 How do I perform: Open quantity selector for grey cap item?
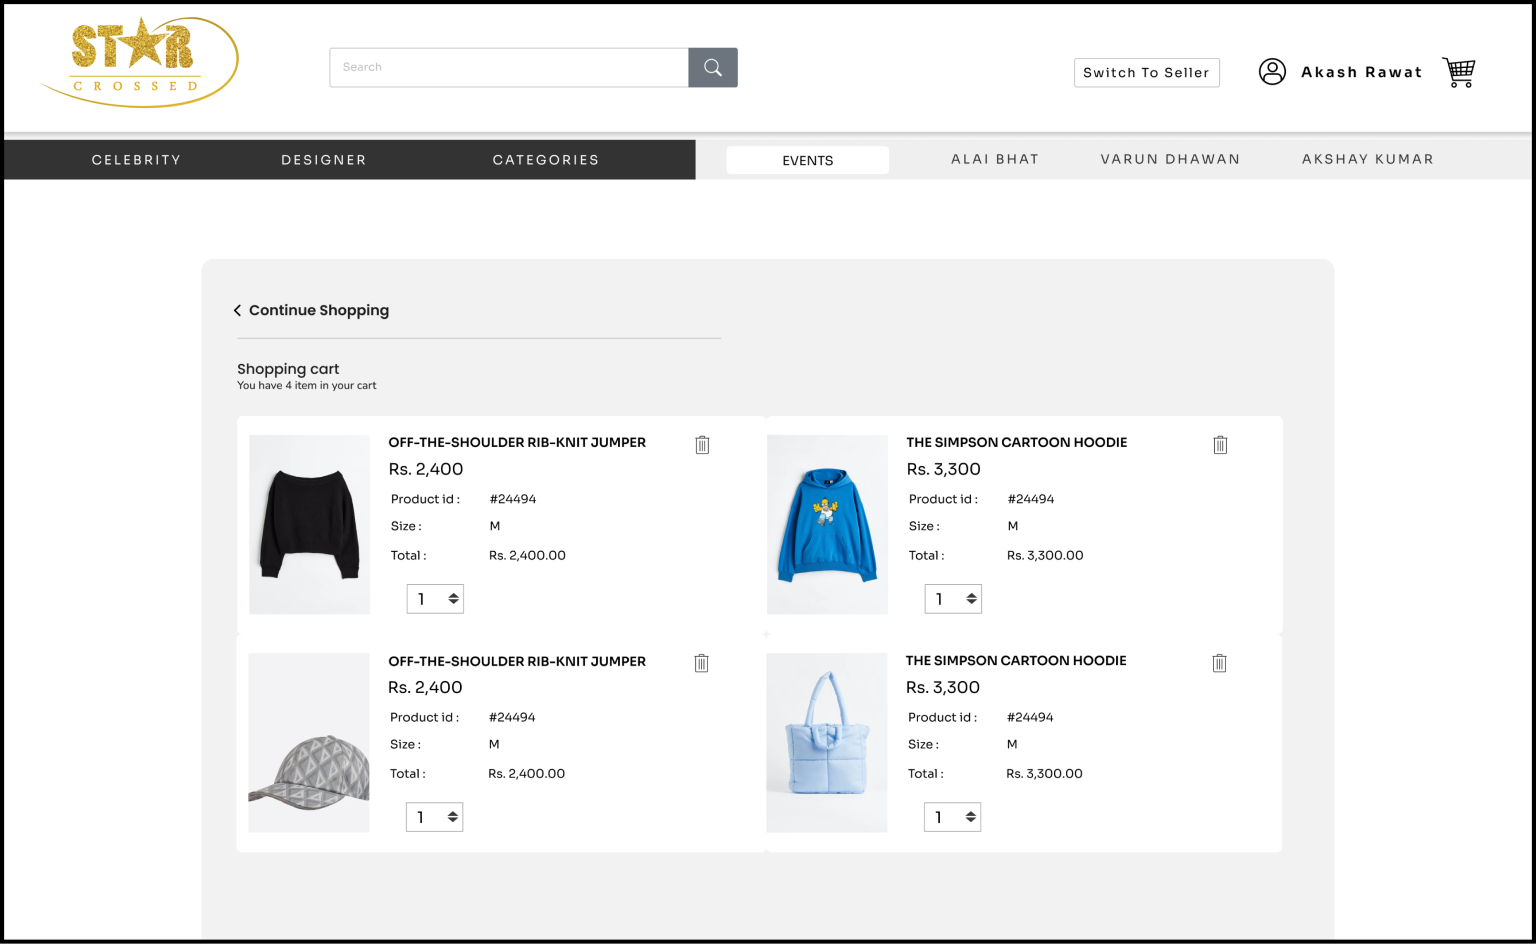click(x=434, y=817)
